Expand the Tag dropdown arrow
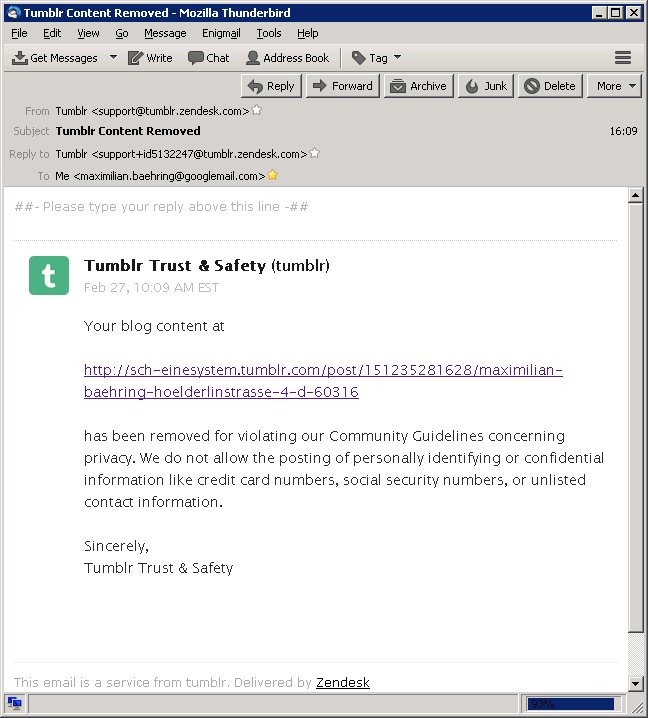Image resolution: width=648 pixels, height=718 pixels. (x=398, y=58)
